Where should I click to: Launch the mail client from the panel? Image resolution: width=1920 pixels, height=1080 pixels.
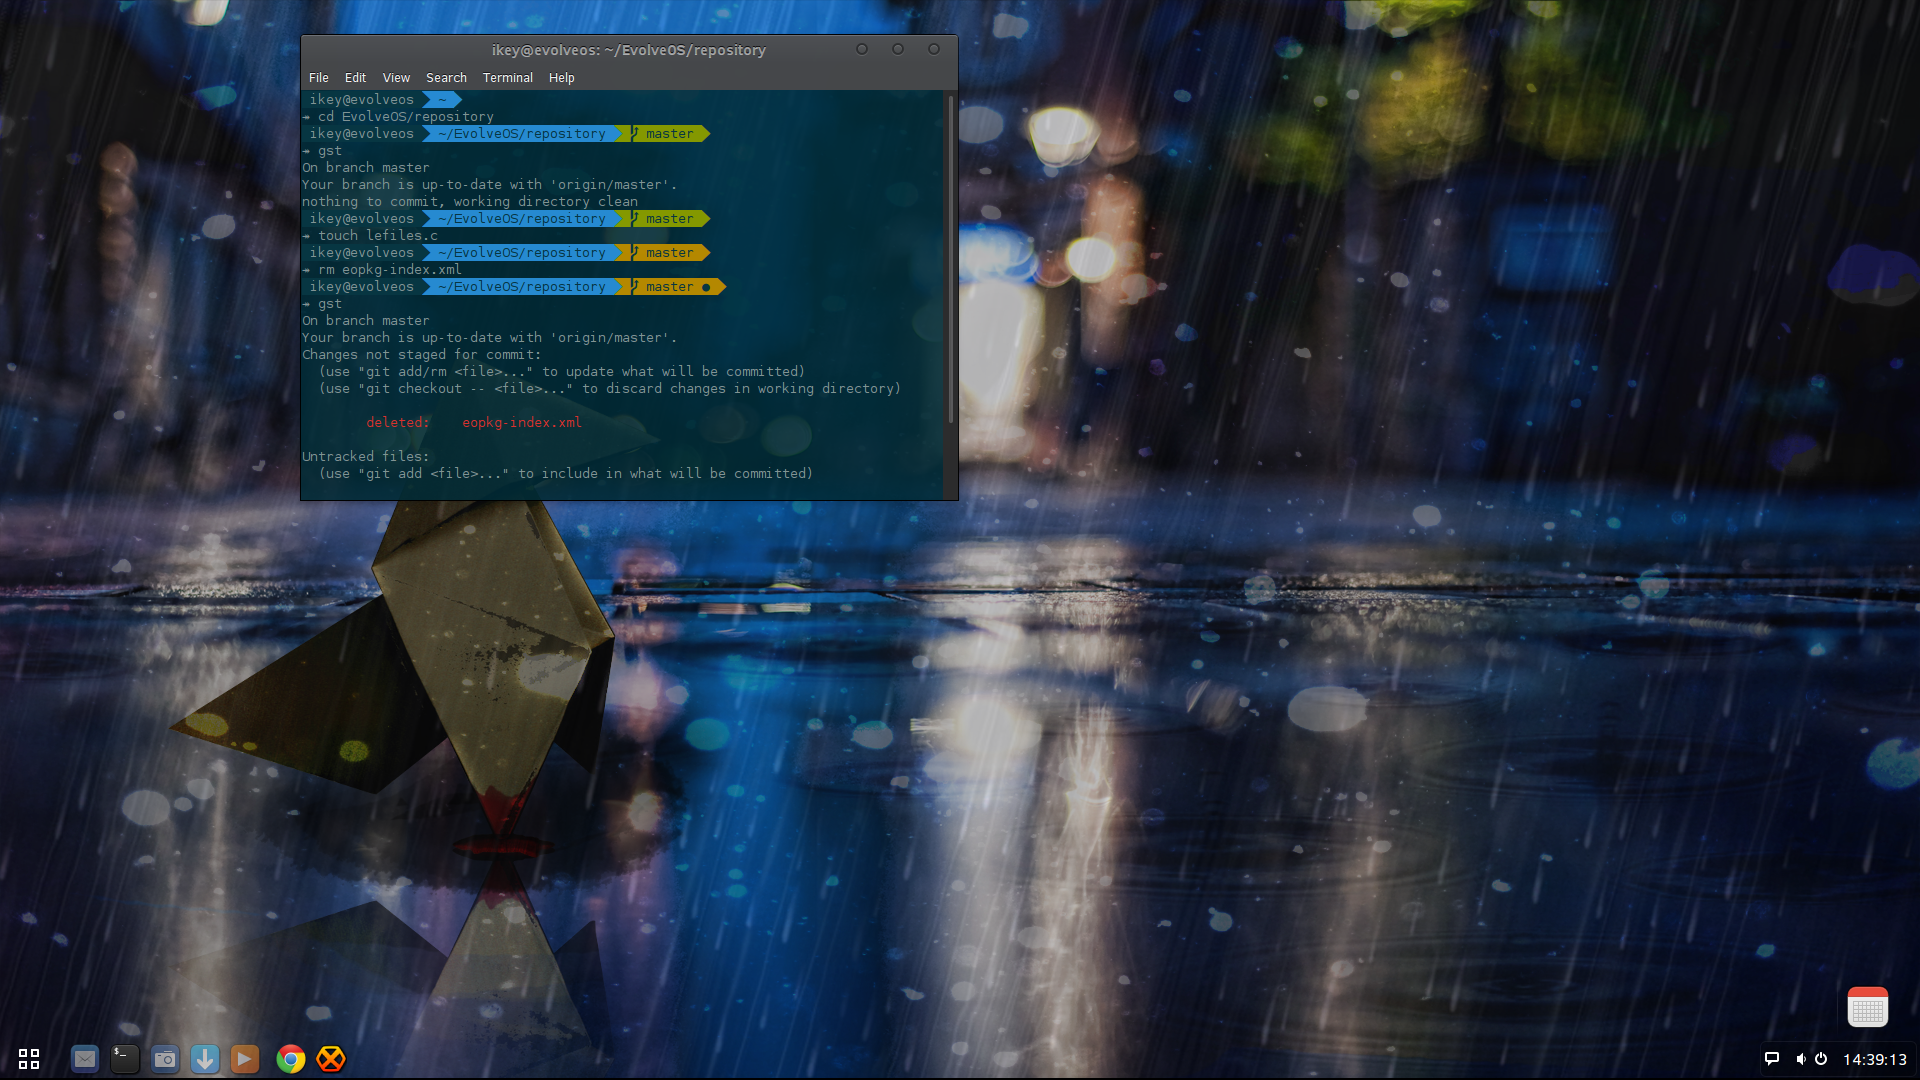pos(85,1058)
